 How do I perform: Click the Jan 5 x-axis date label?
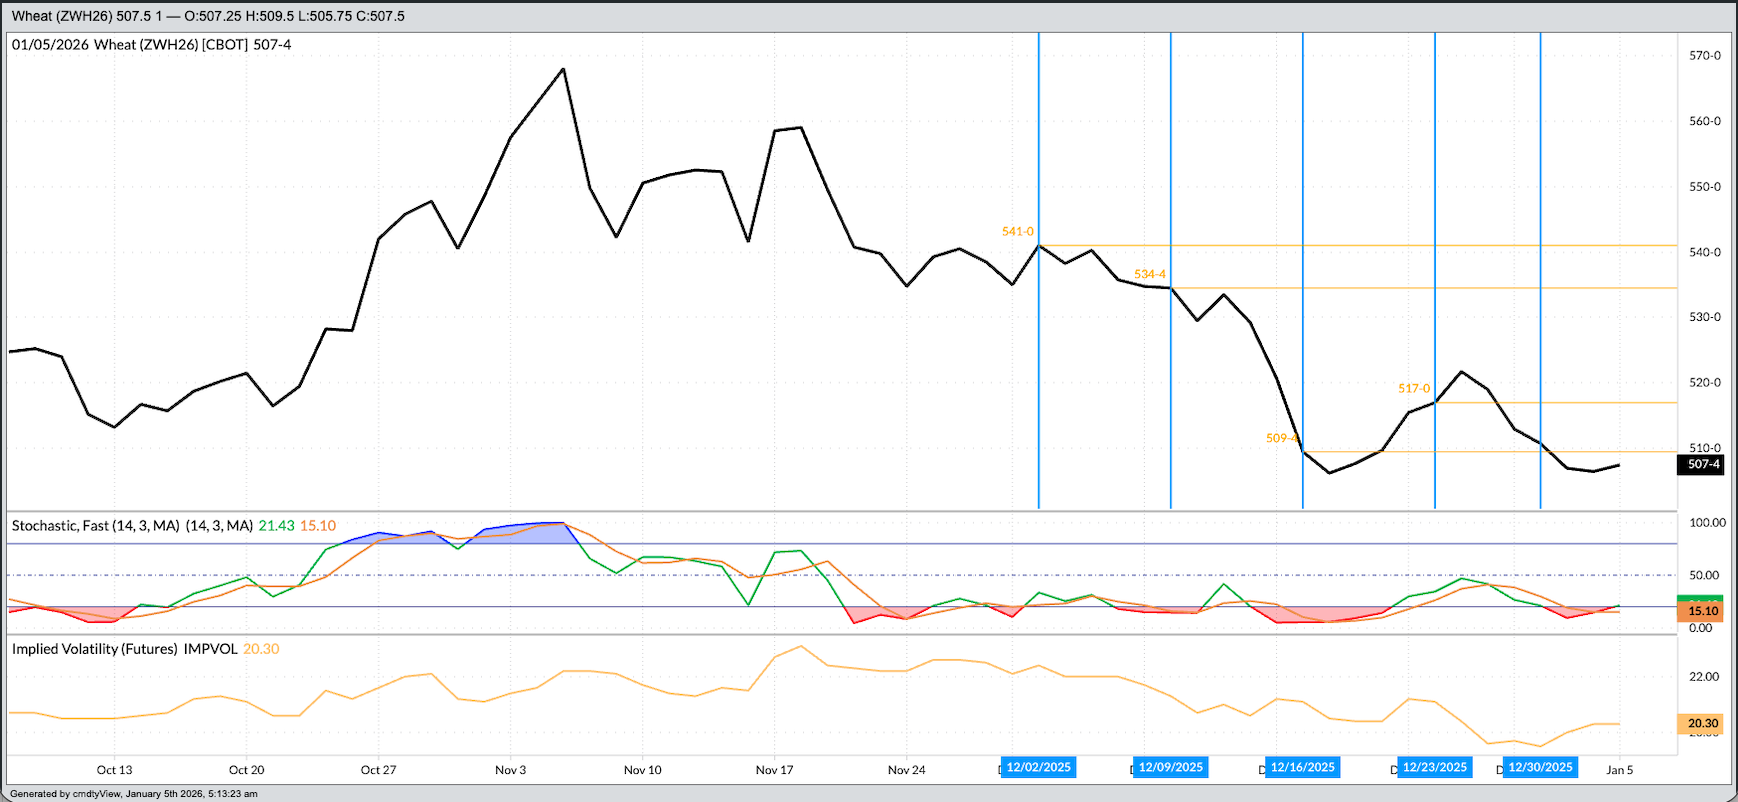[1619, 770]
